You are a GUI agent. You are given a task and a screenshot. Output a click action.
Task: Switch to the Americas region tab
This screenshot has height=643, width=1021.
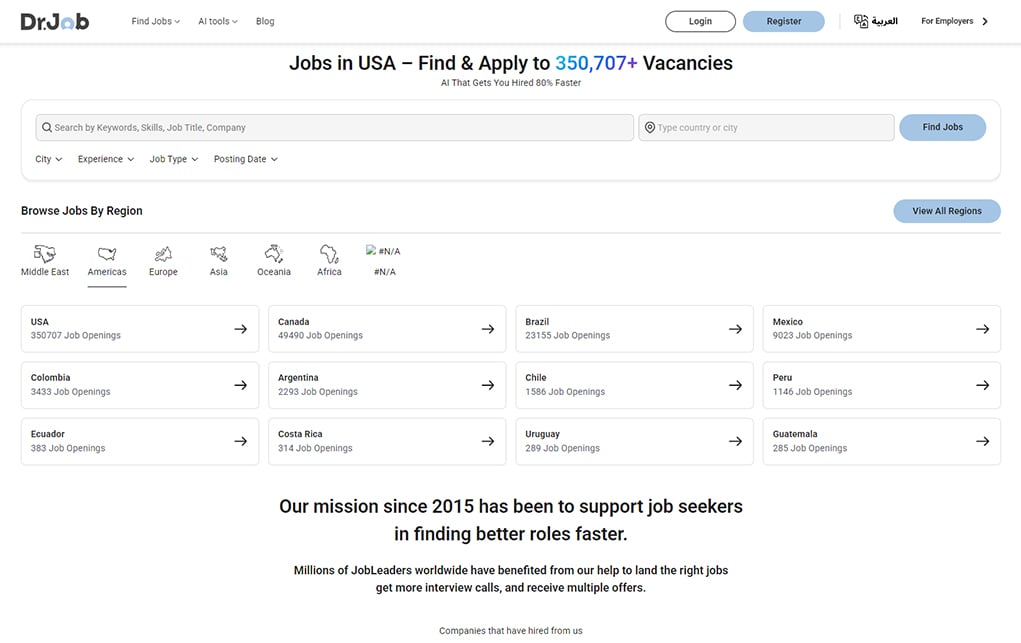107,260
